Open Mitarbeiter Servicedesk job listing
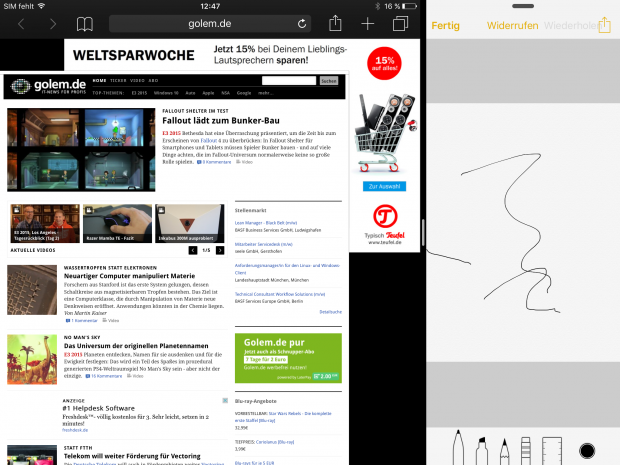The width and height of the screenshot is (620, 465). tap(264, 244)
